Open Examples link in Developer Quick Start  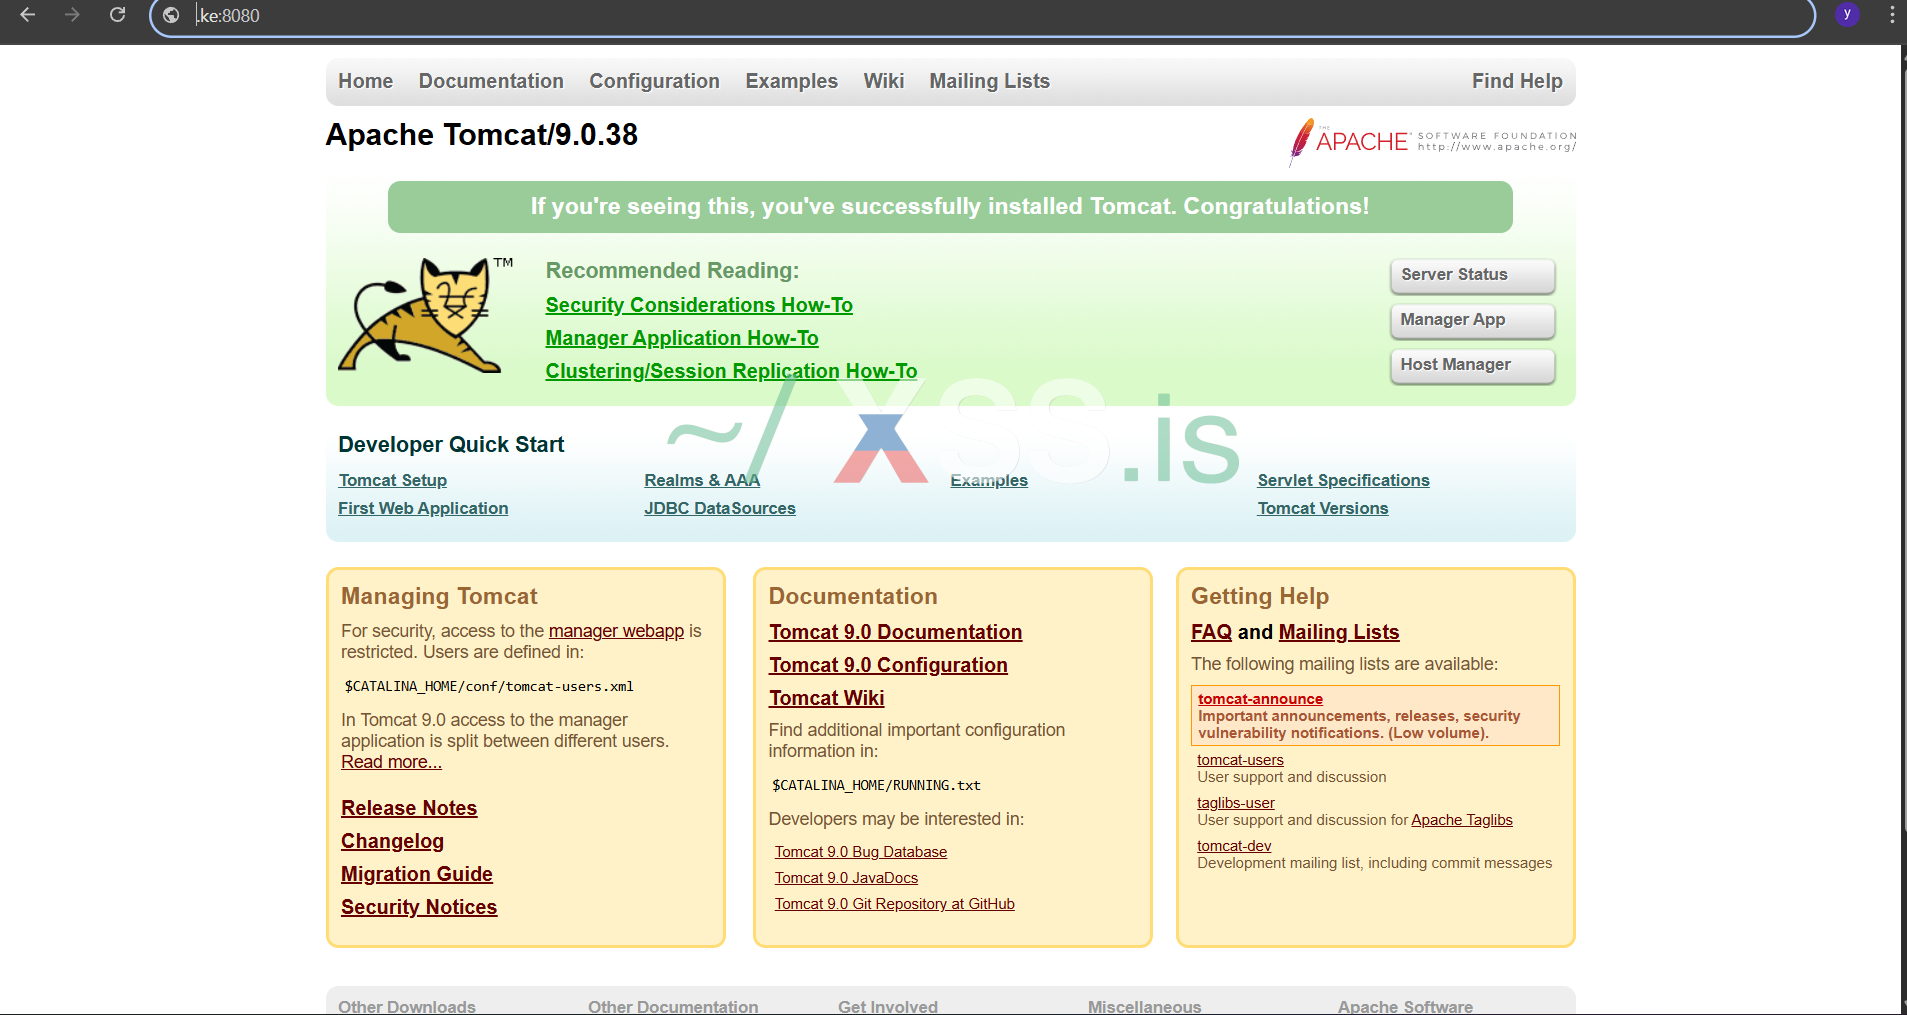tap(989, 480)
